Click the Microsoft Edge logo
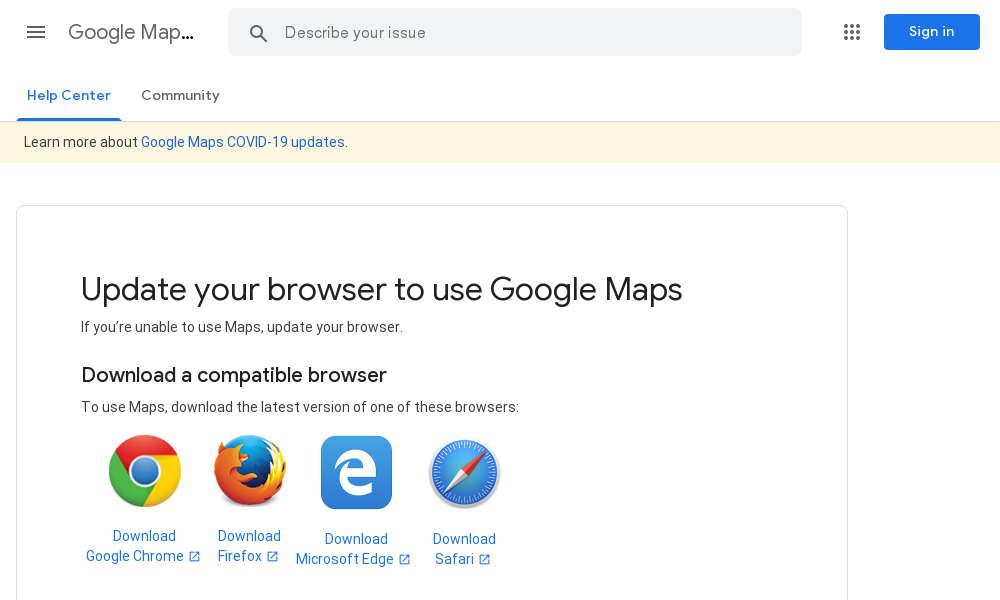The image size is (1000, 600). click(357, 472)
